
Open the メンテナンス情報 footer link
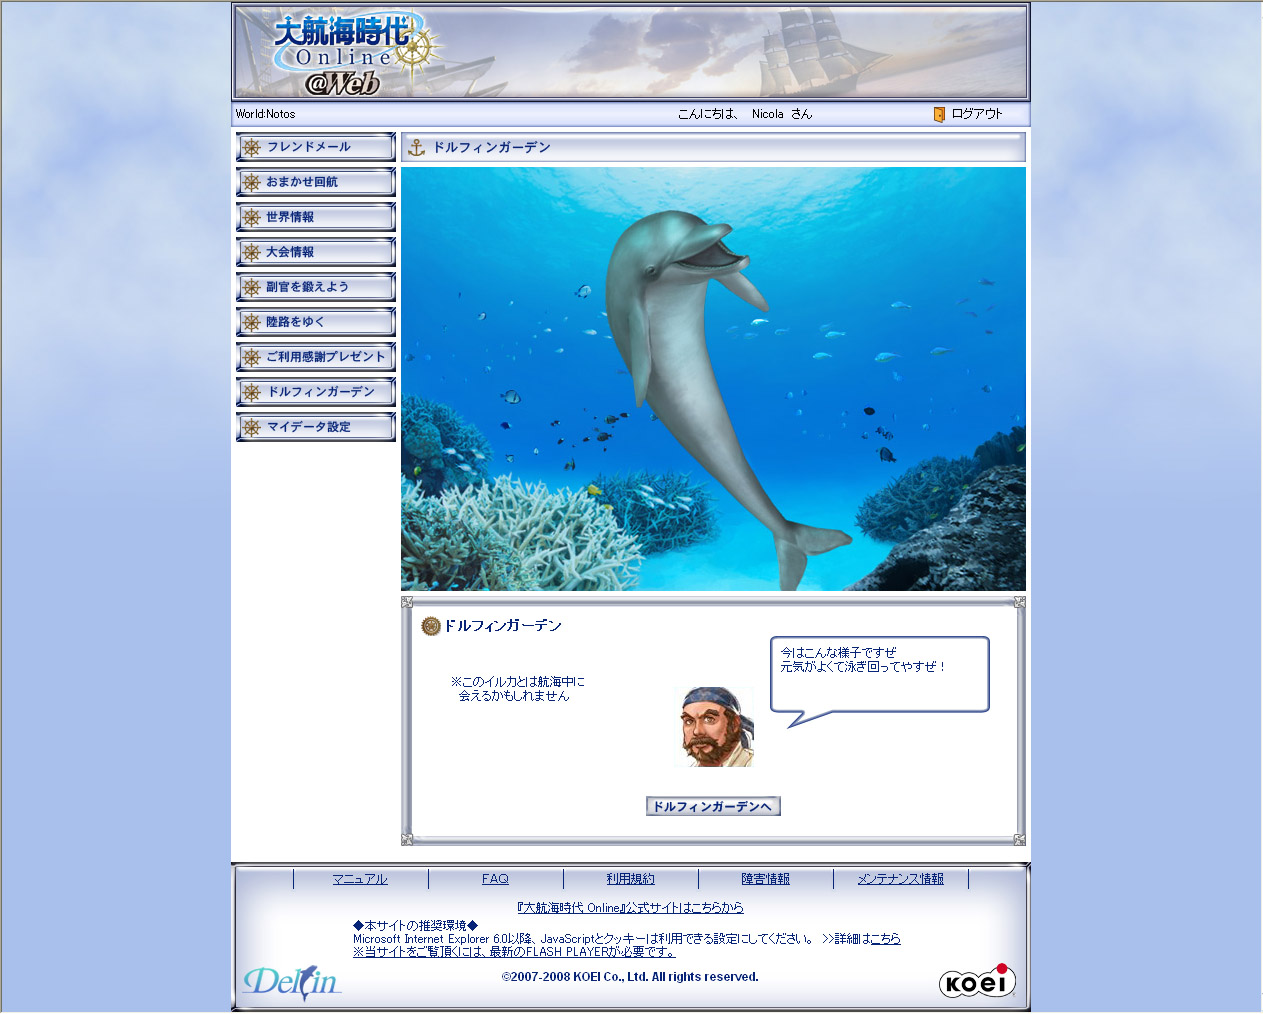[900, 879]
